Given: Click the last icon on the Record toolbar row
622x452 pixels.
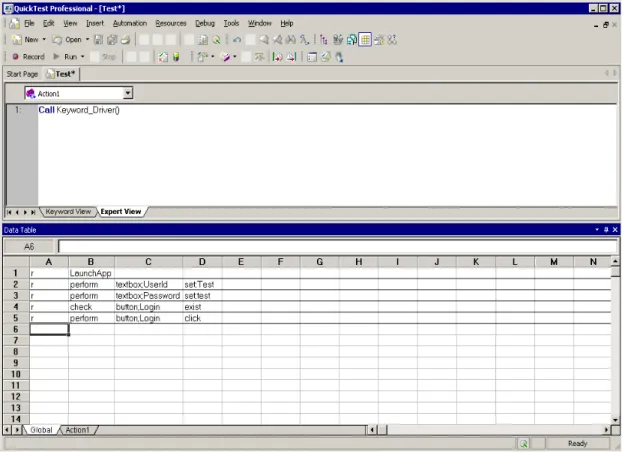Looking at the screenshot, I should (339, 57).
